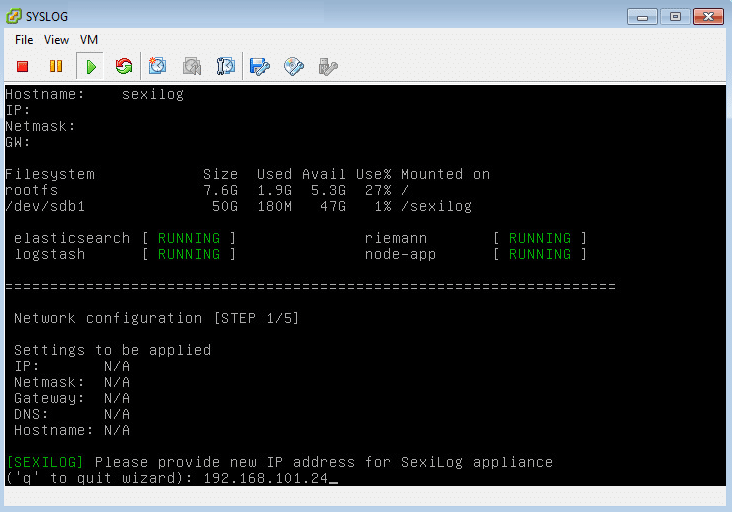The image size is (732, 512).
Task: Click the 'Network configuration [STEP 1/5]' text
Action: [x=156, y=318]
